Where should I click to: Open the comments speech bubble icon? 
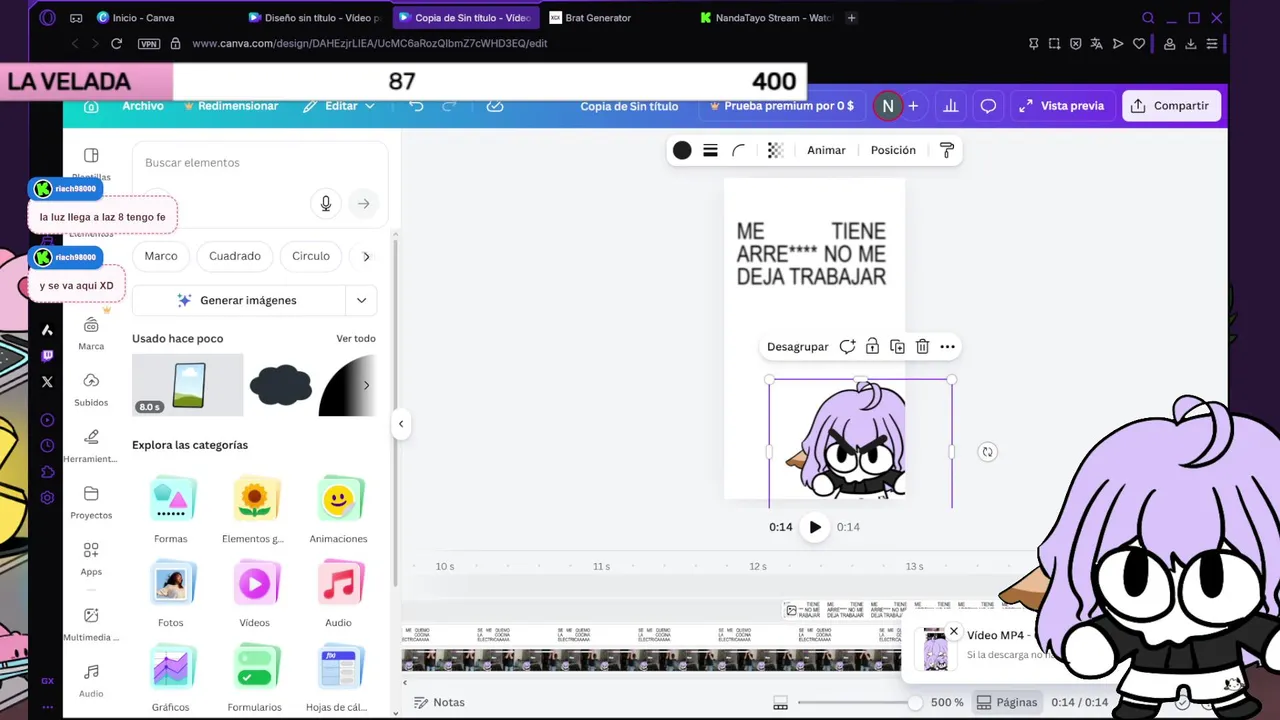click(988, 106)
